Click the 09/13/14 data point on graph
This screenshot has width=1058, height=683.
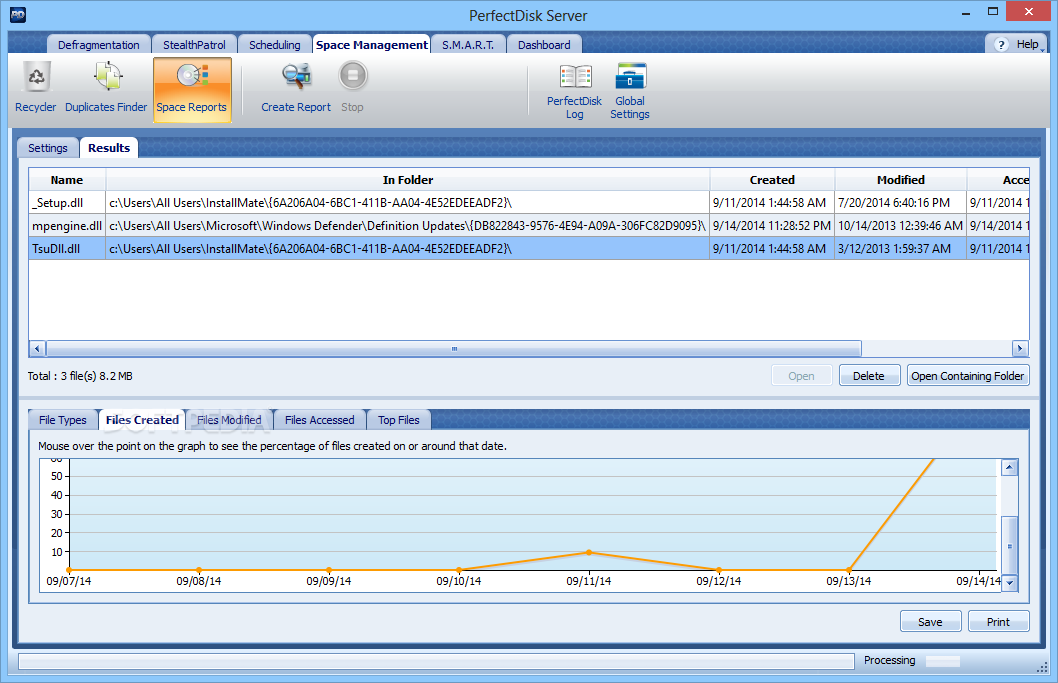pos(849,570)
